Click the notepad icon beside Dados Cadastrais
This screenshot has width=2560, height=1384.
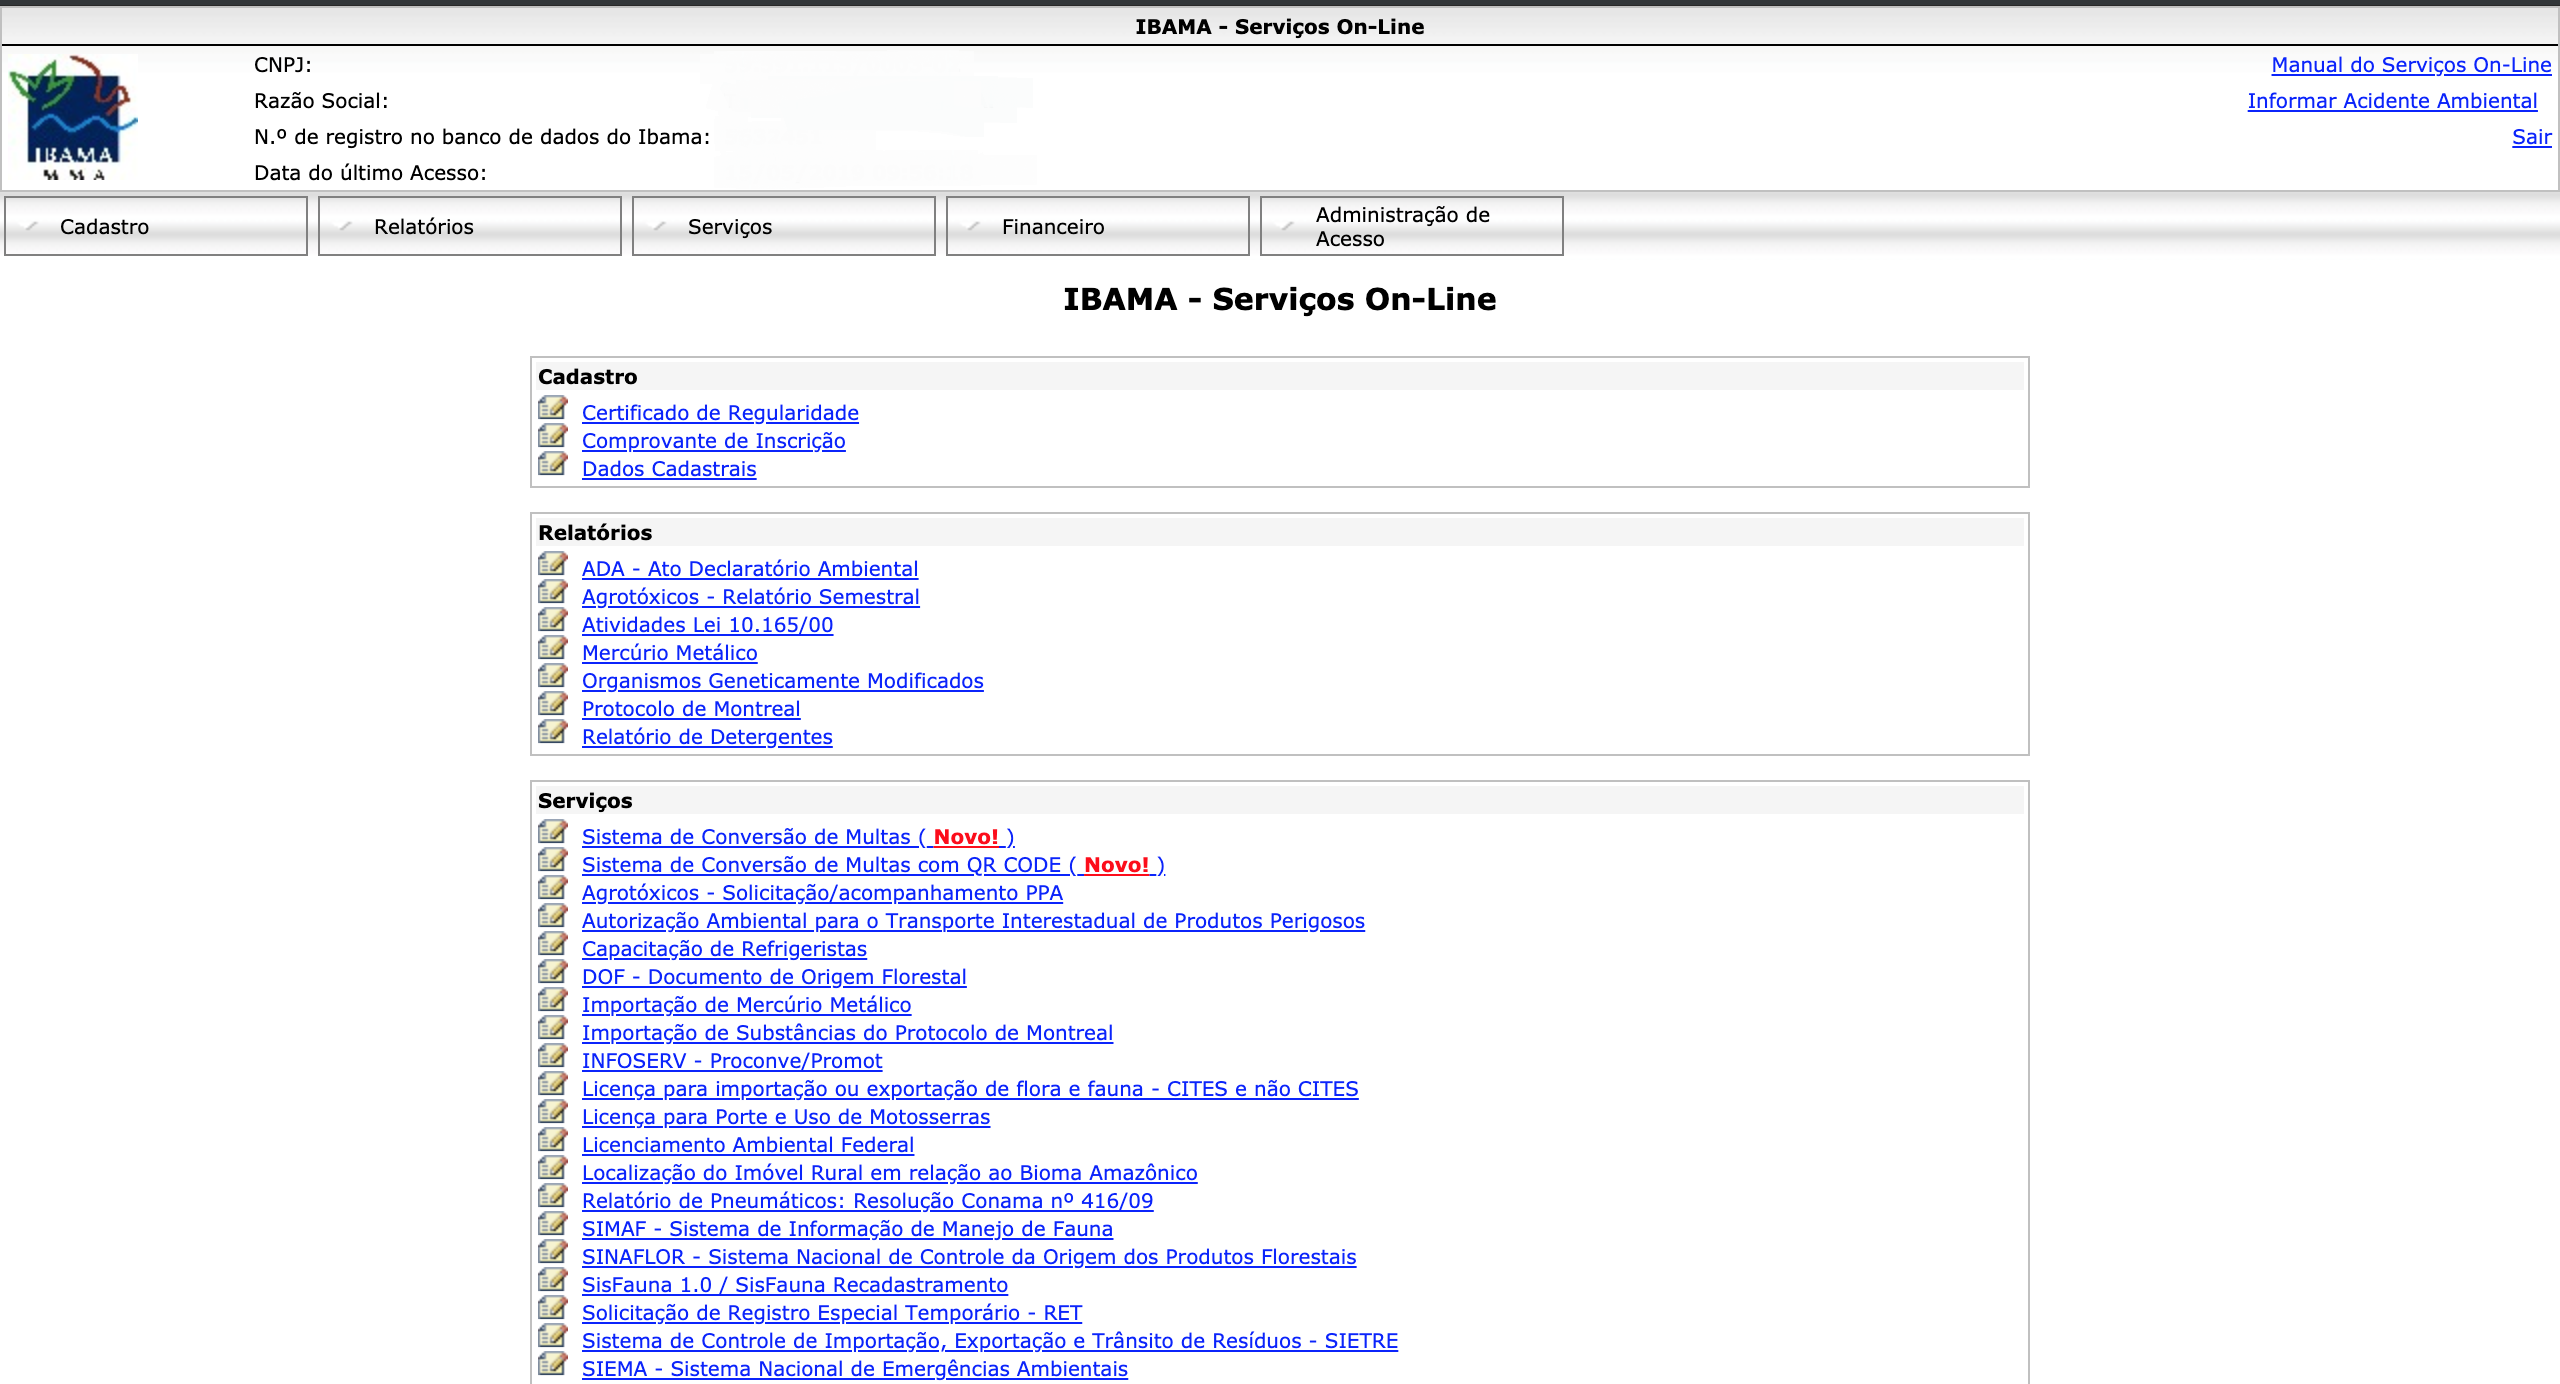pyautogui.click(x=553, y=464)
